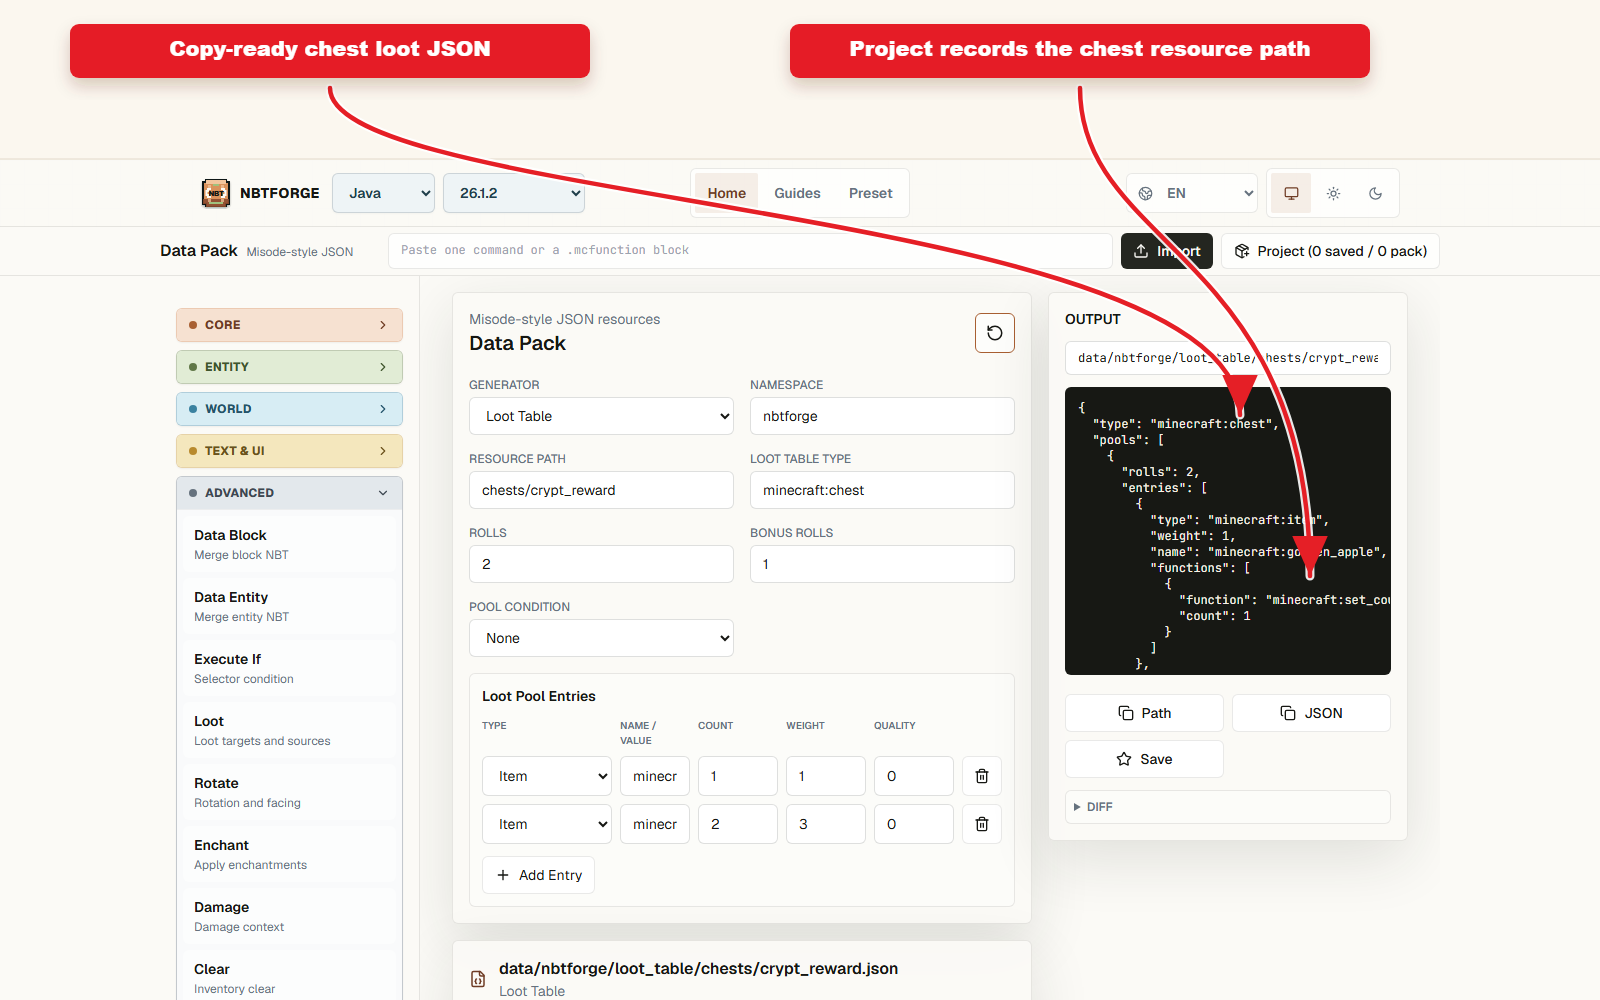Open the Pool Condition dropdown
The height and width of the screenshot is (1000, 1600).
point(601,638)
